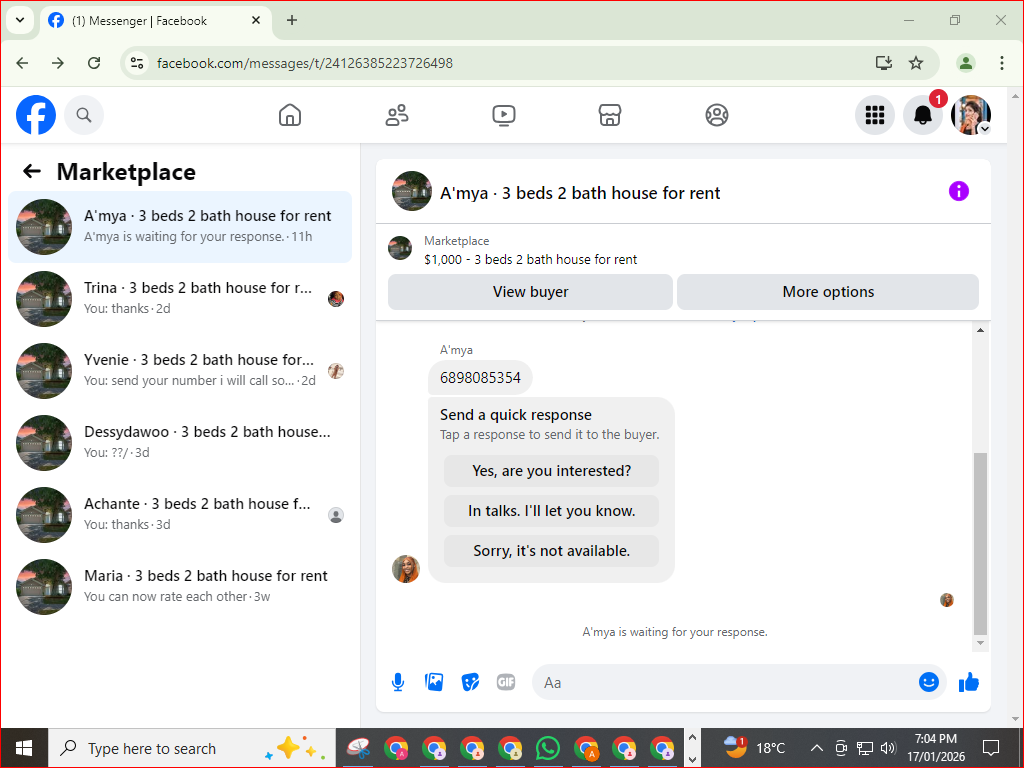The height and width of the screenshot is (768, 1024).
Task: Open account profile picture menu
Action: (971, 115)
